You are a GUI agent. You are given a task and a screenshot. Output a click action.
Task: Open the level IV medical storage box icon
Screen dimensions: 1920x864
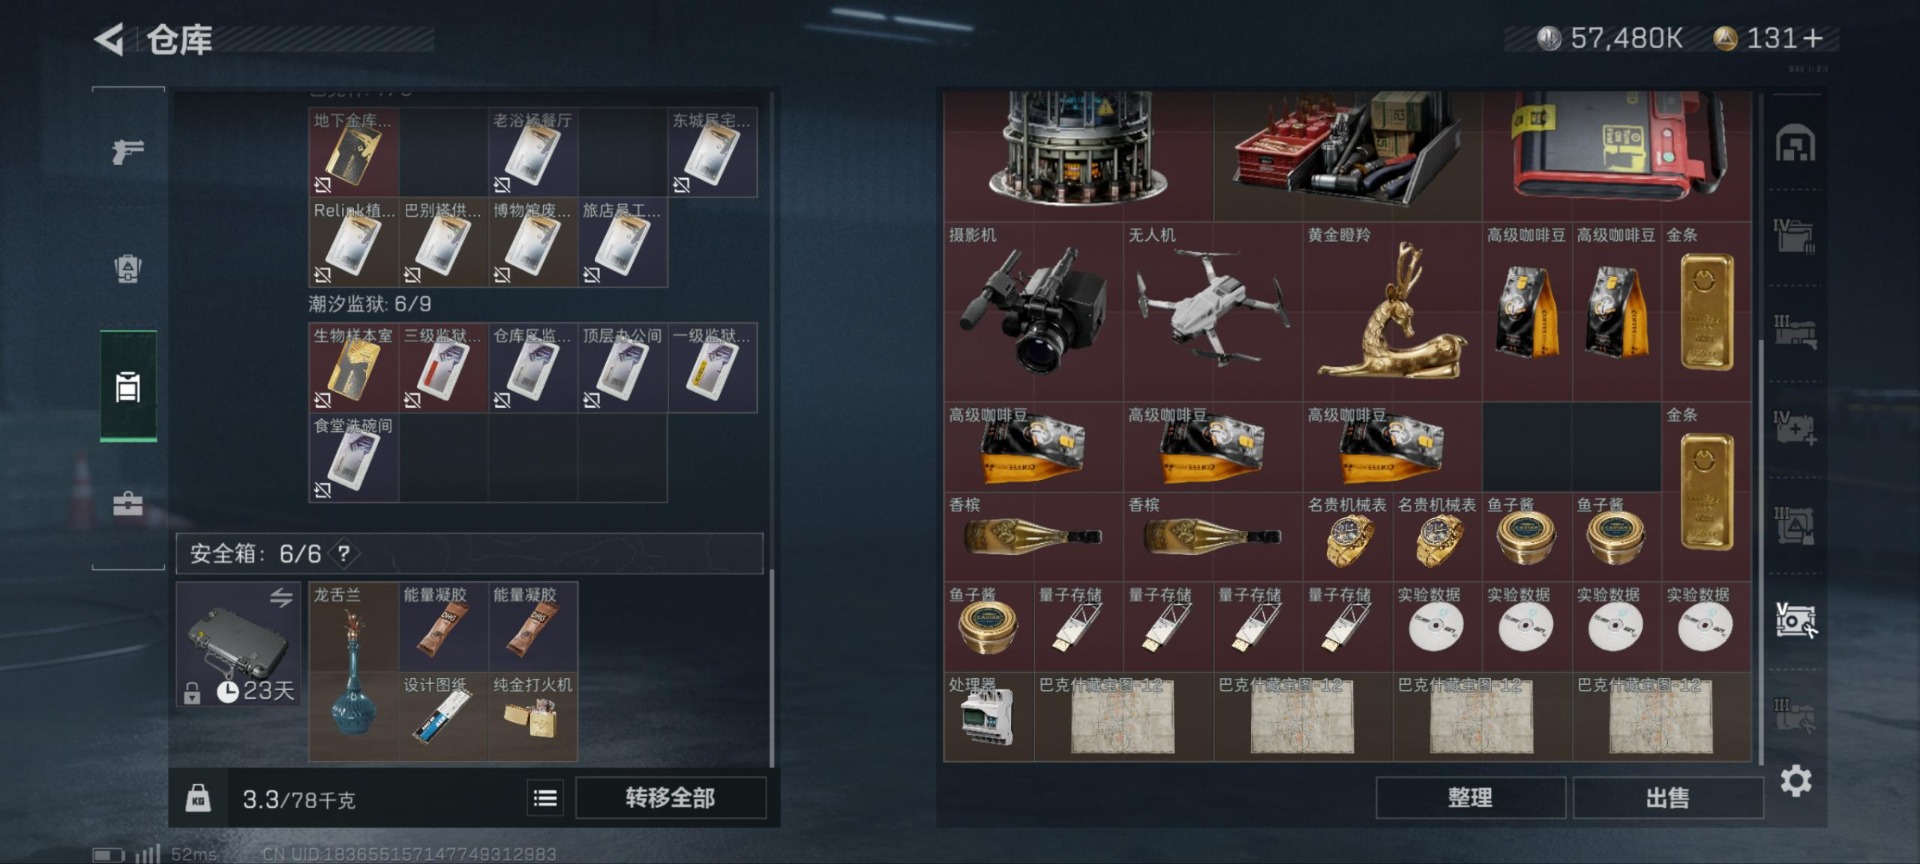point(1796,428)
